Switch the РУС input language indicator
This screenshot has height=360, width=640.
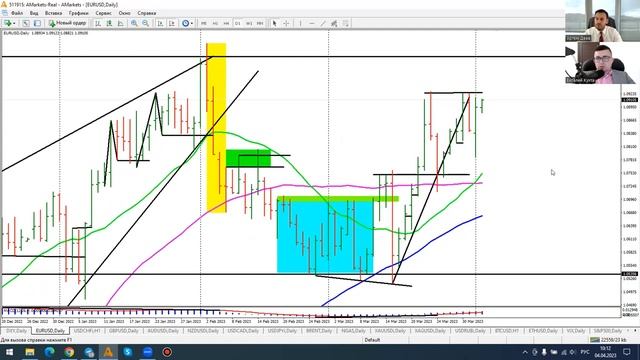pyautogui.click(x=585, y=352)
